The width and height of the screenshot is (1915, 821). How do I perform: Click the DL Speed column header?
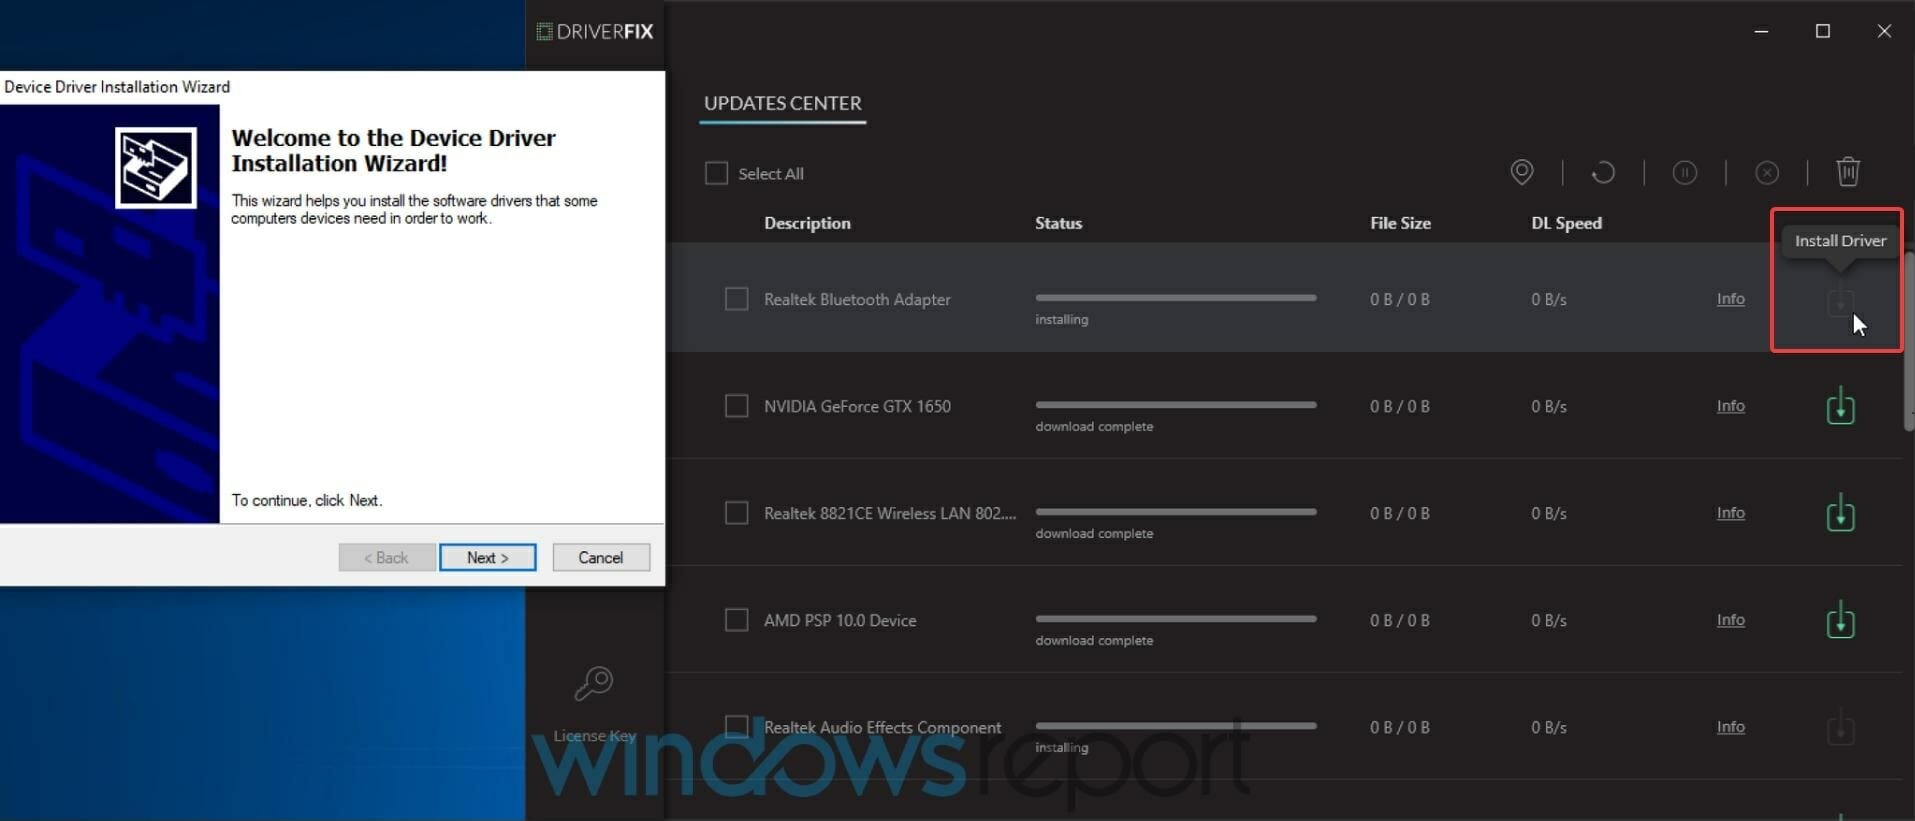[1566, 223]
